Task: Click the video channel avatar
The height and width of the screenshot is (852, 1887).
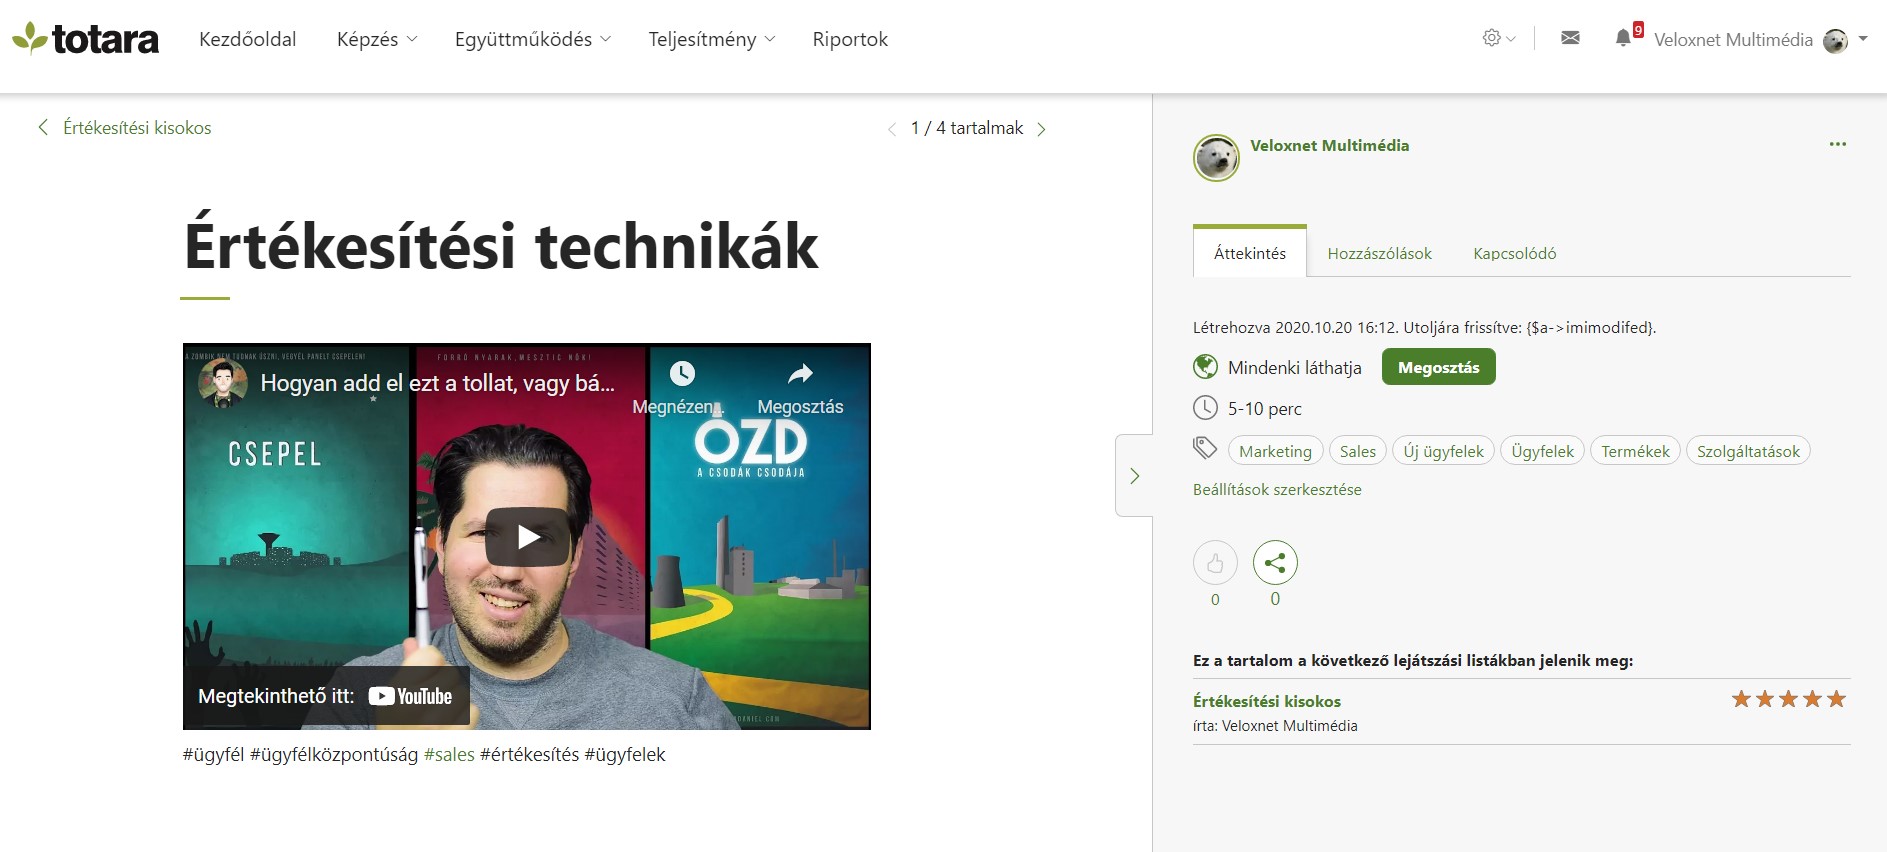Action: click(x=223, y=383)
